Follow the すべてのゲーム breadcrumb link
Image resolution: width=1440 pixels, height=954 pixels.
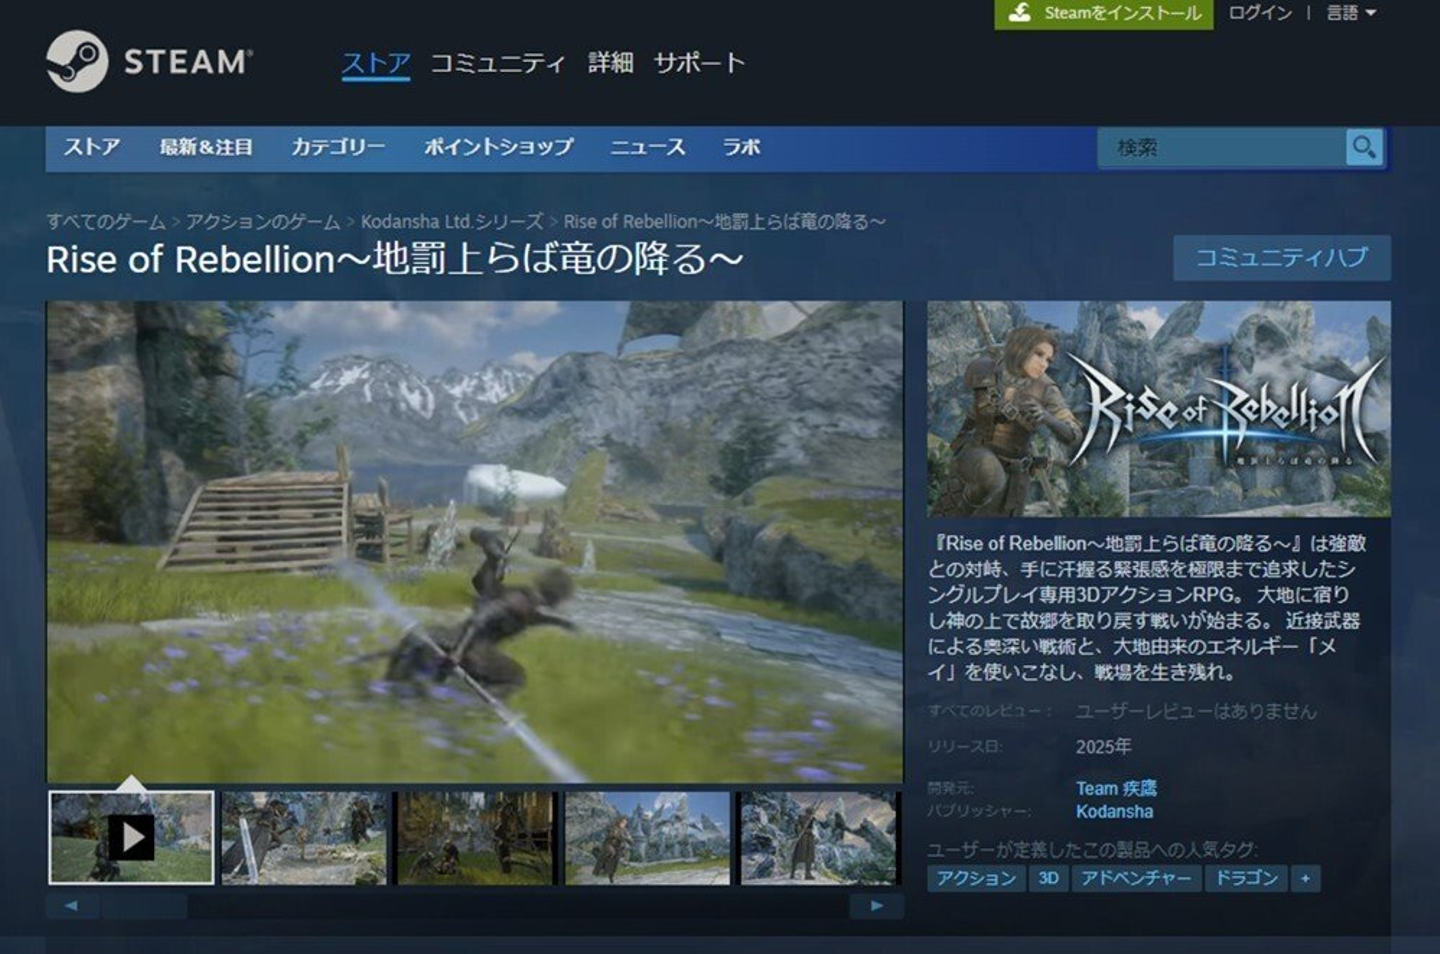106,222
